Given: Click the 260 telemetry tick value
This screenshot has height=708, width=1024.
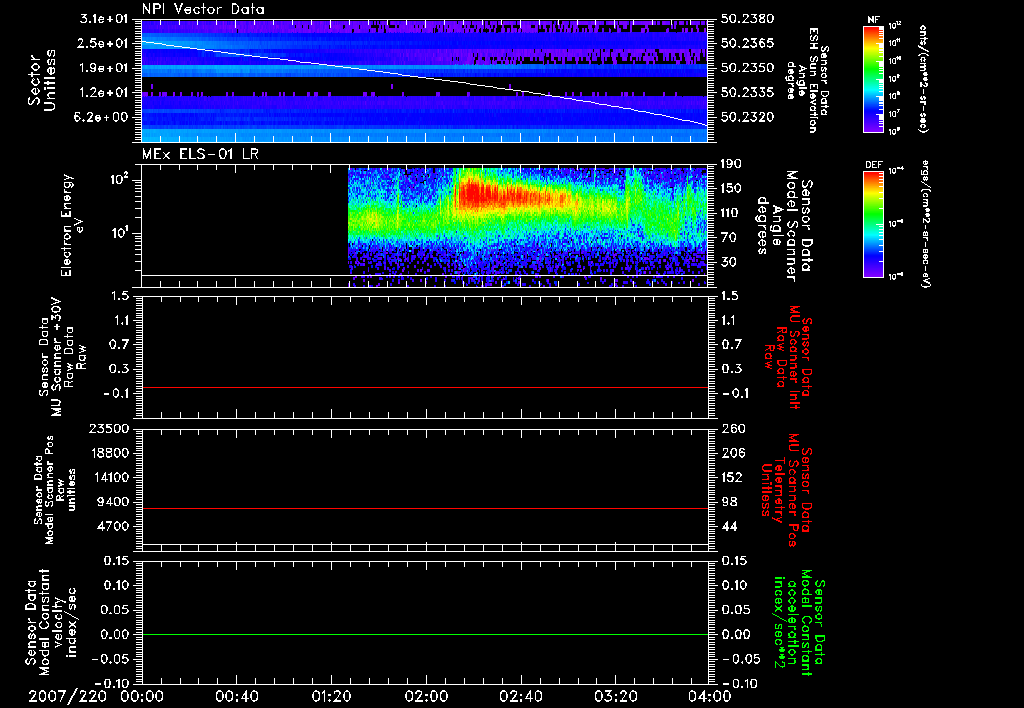Looking at the screenshot, I should (731, 429).
